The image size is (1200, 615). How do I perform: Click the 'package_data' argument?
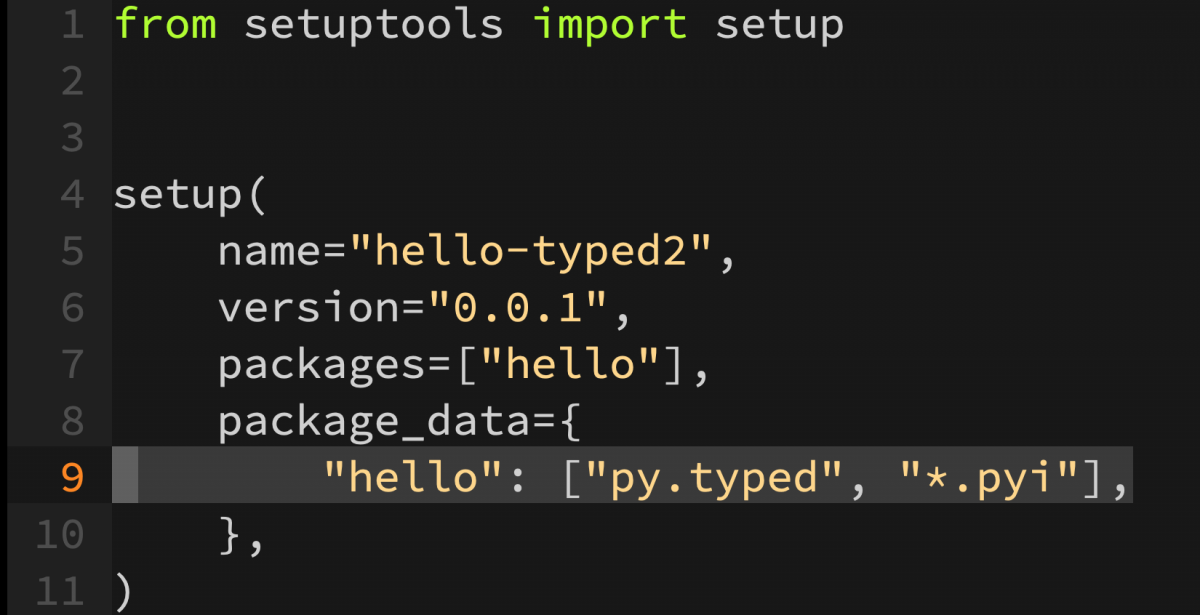click(x=373, y=421)
